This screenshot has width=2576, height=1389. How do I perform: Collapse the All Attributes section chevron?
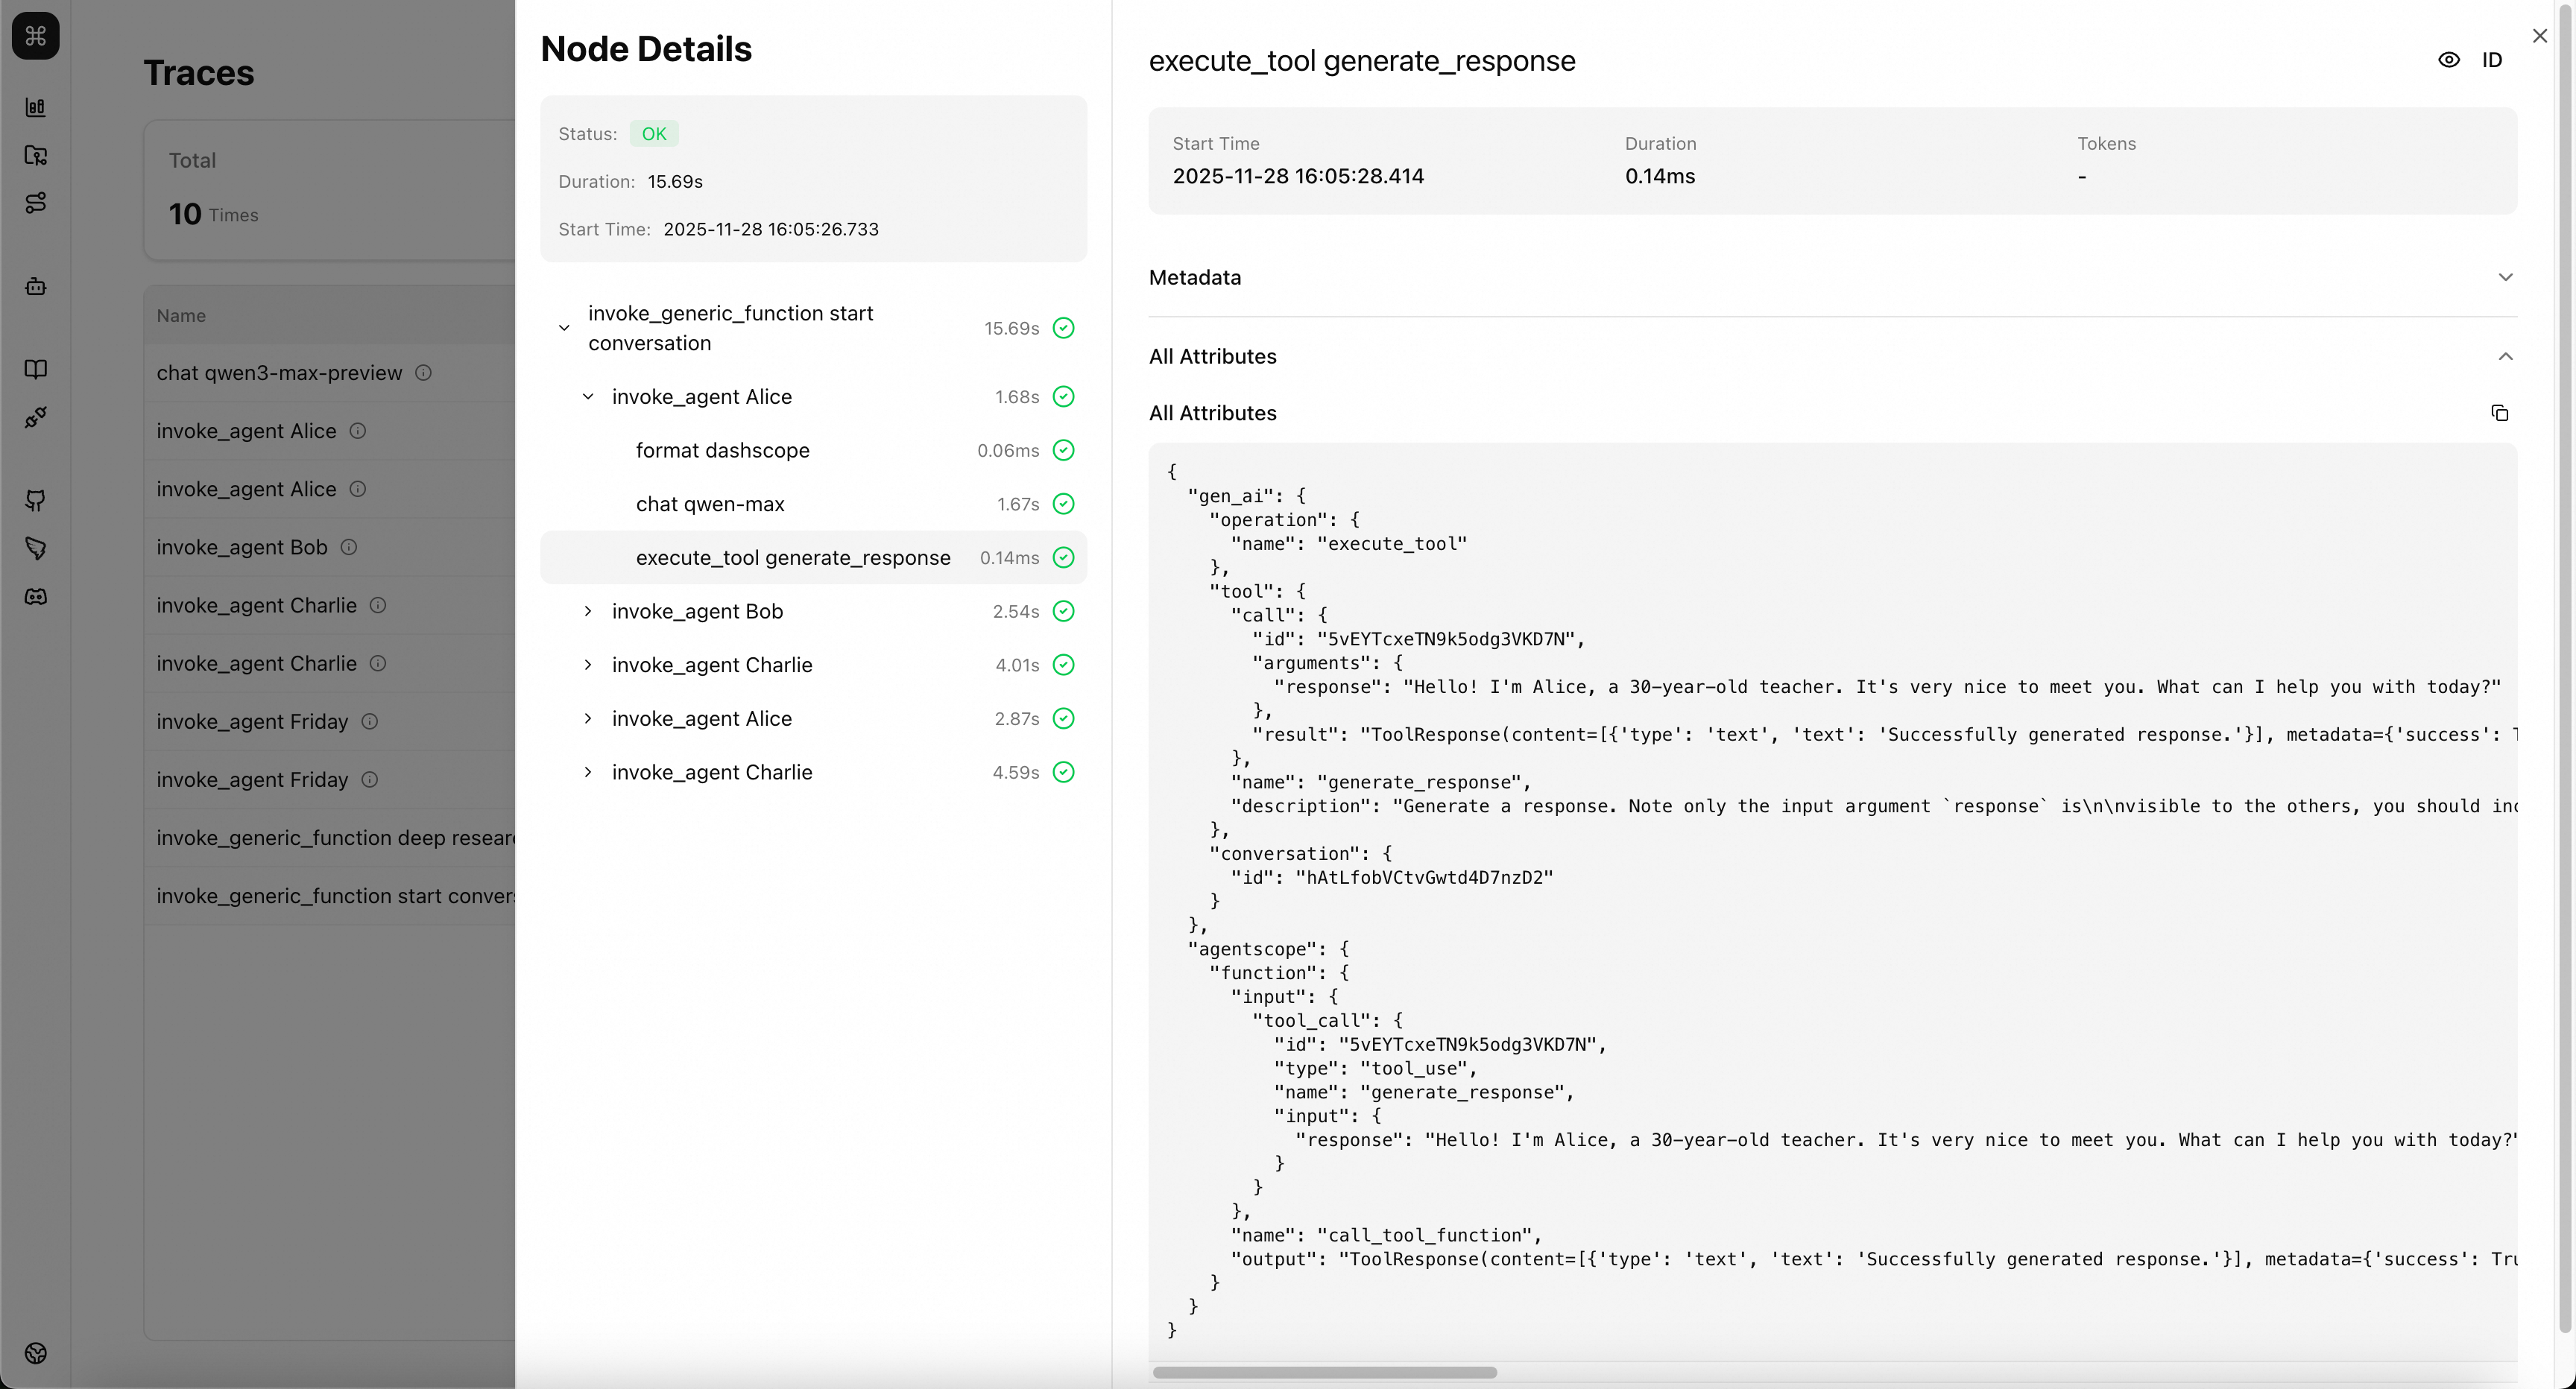click(2505, 357)
